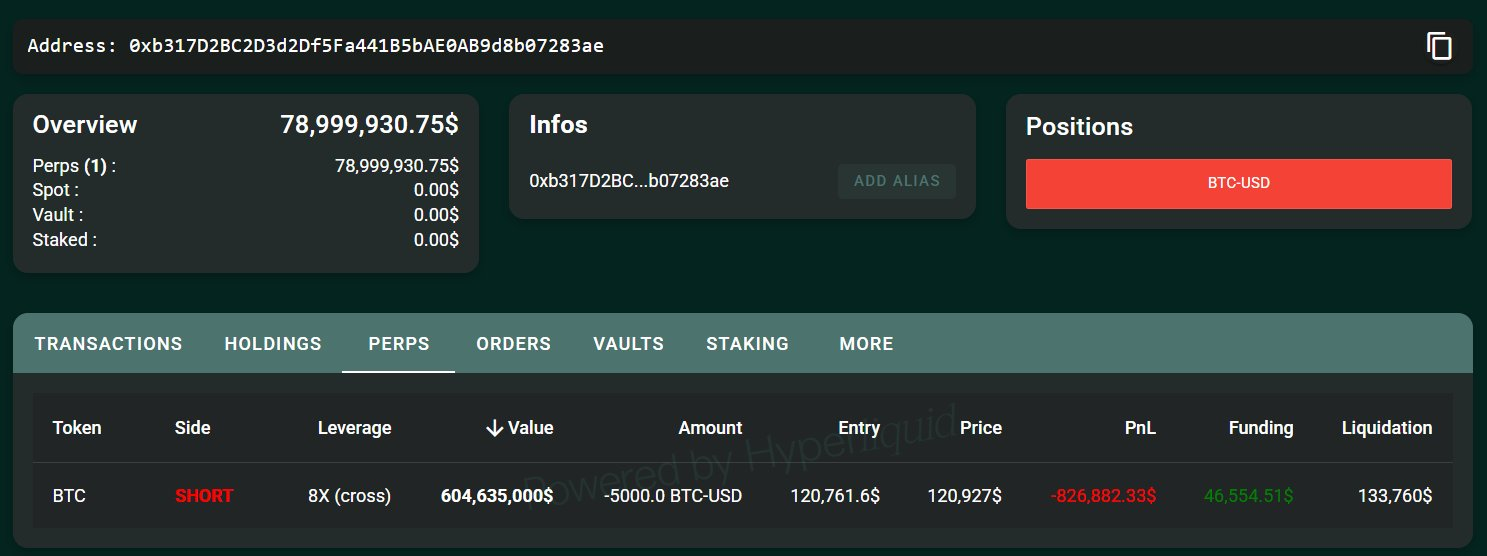Open the Orders tab
Image resolution: width=1487 pixels, height=556 pixels.
pos(513,344)
